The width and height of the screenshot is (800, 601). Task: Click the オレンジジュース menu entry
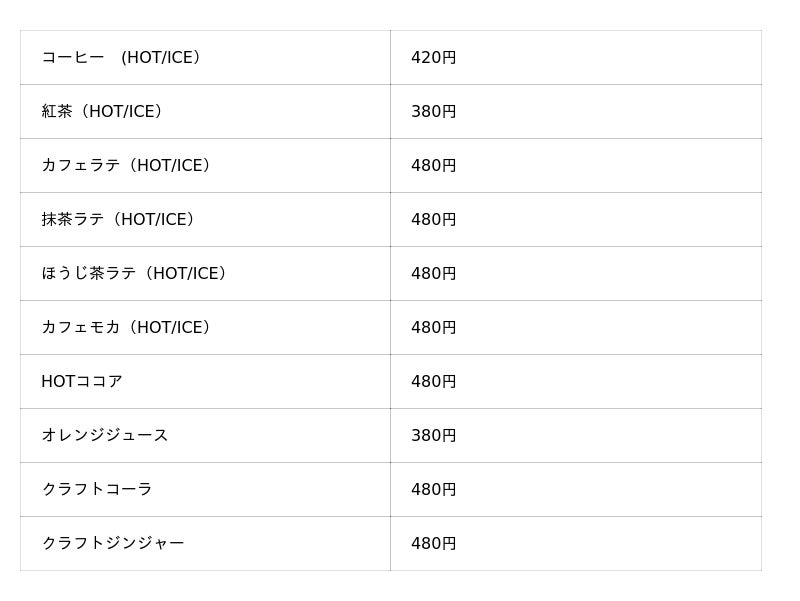coord(105,436)
